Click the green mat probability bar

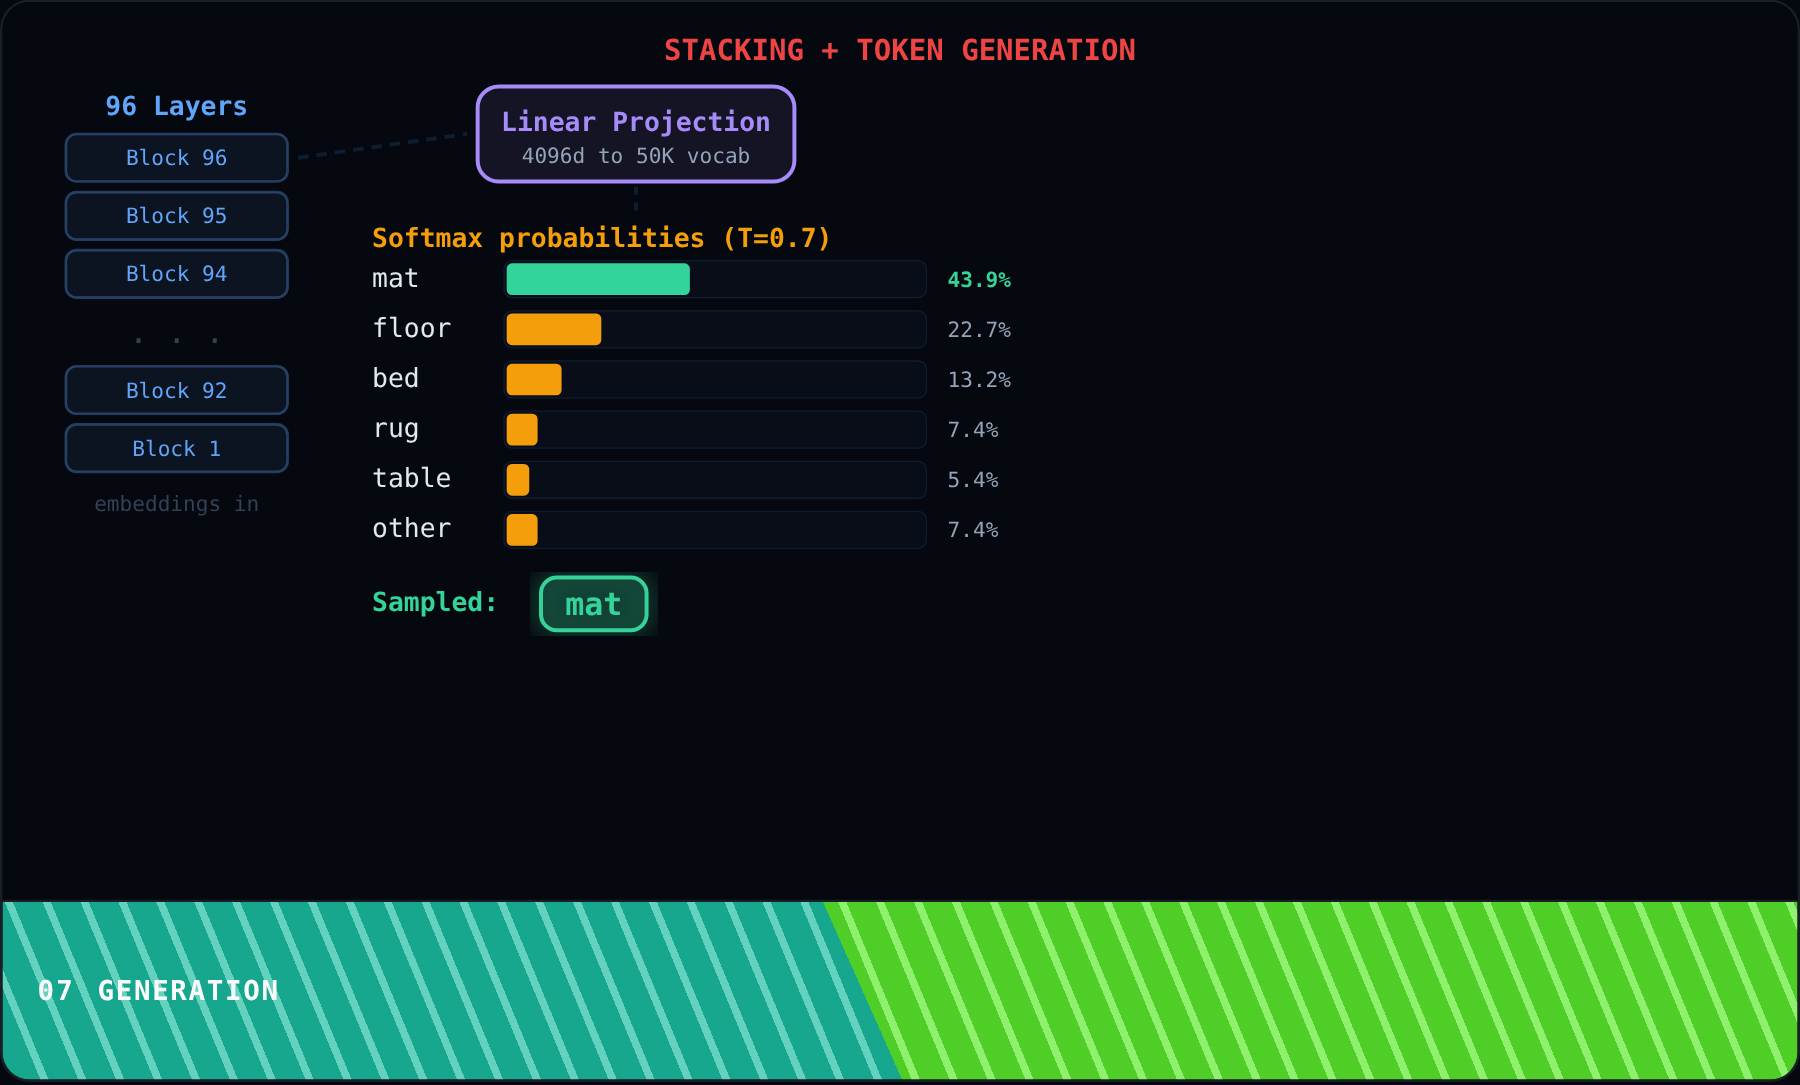coord(598,279)
